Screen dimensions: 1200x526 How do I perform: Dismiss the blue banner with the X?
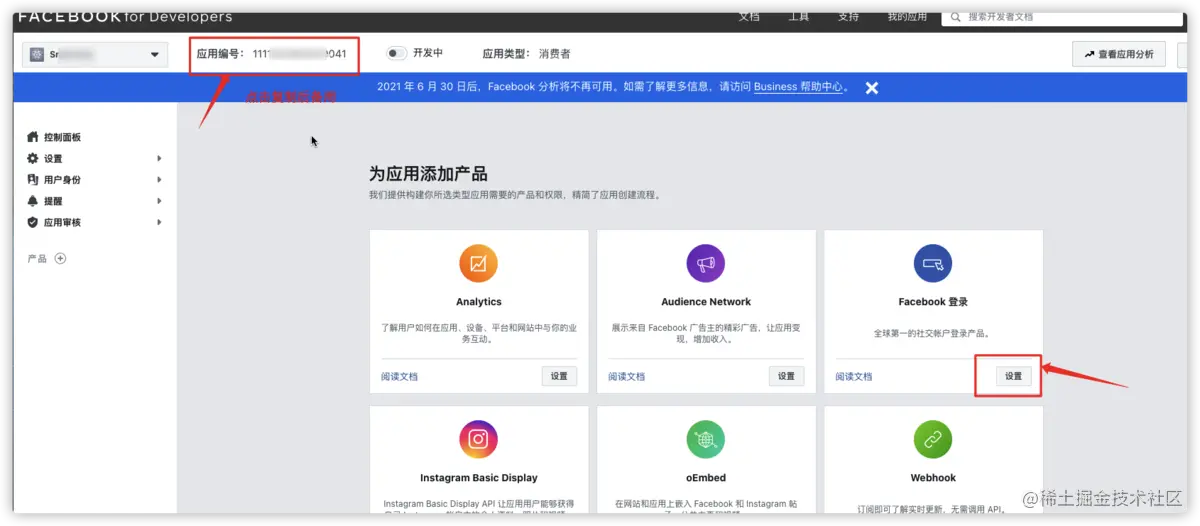[872, 88]
